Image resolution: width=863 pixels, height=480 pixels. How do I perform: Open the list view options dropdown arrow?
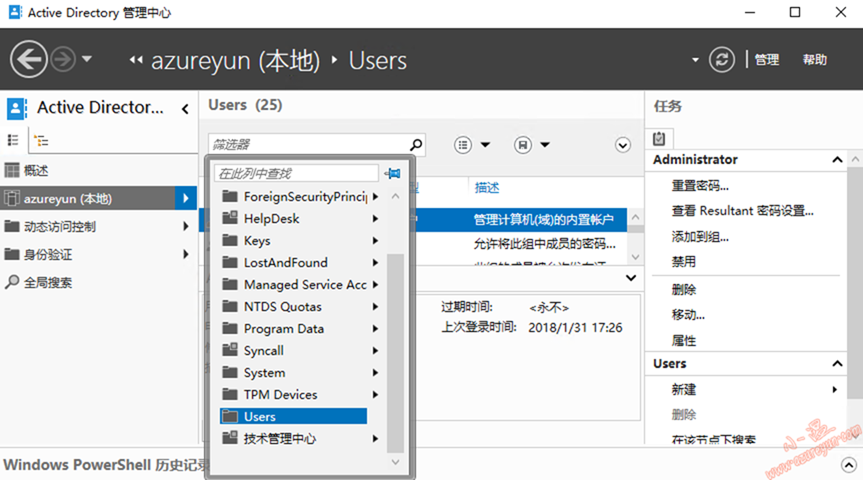485,145
